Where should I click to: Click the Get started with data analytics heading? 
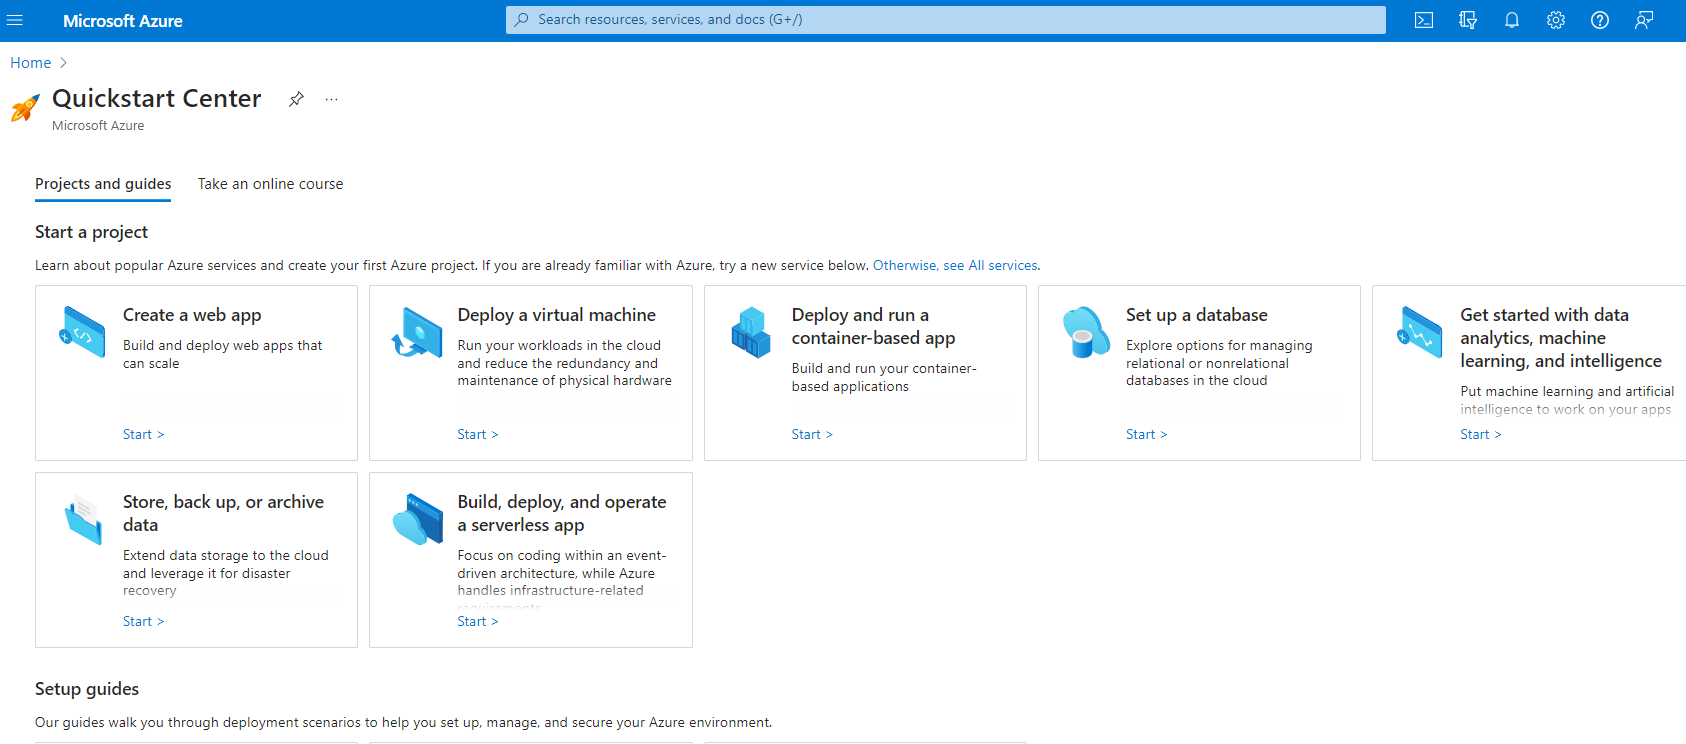tap(1561, 338)
